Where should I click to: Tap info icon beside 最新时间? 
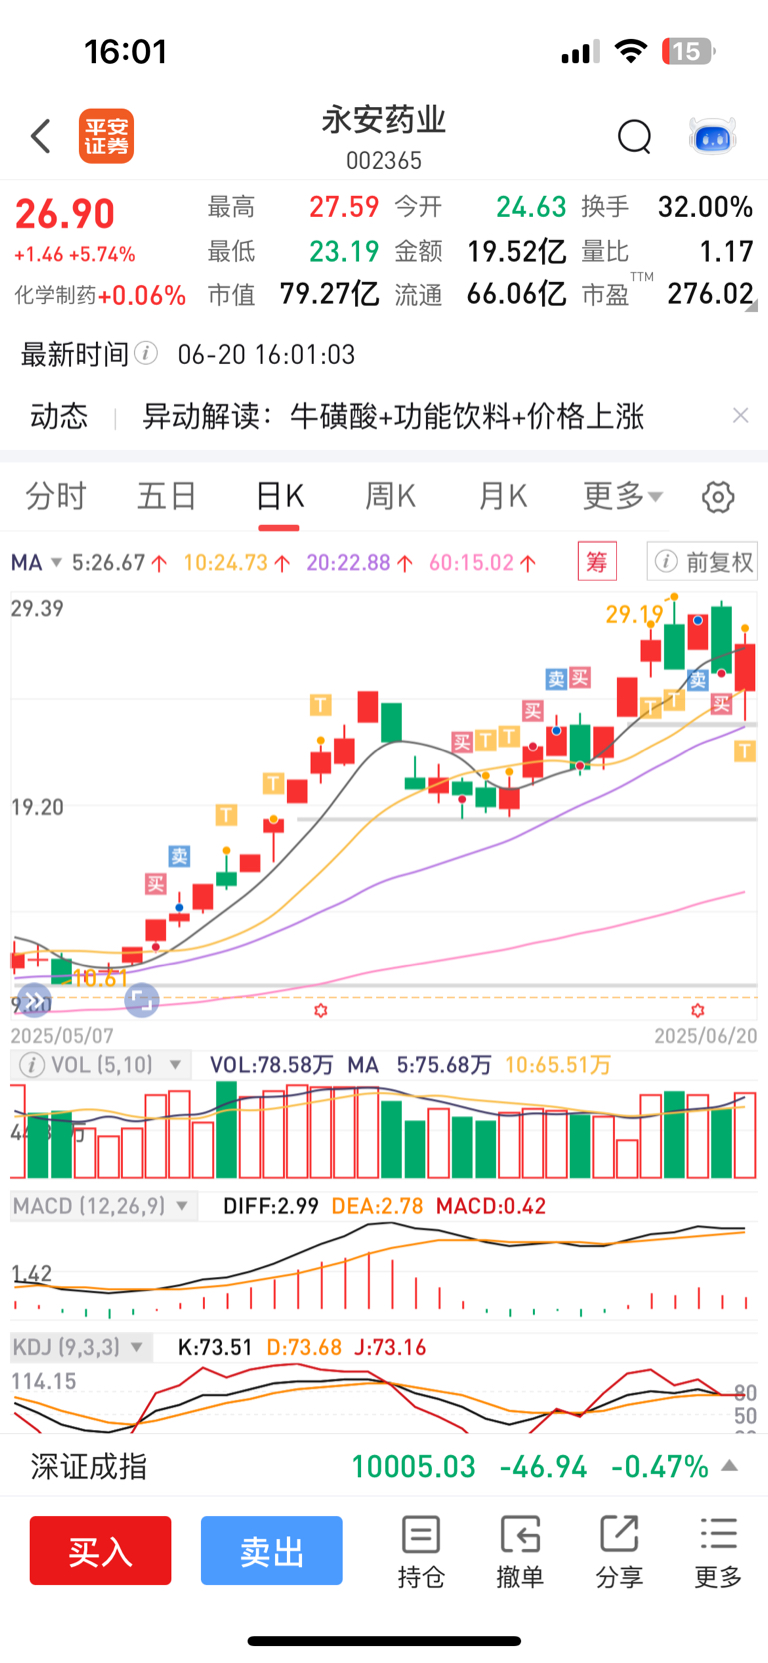click(146, 353)
